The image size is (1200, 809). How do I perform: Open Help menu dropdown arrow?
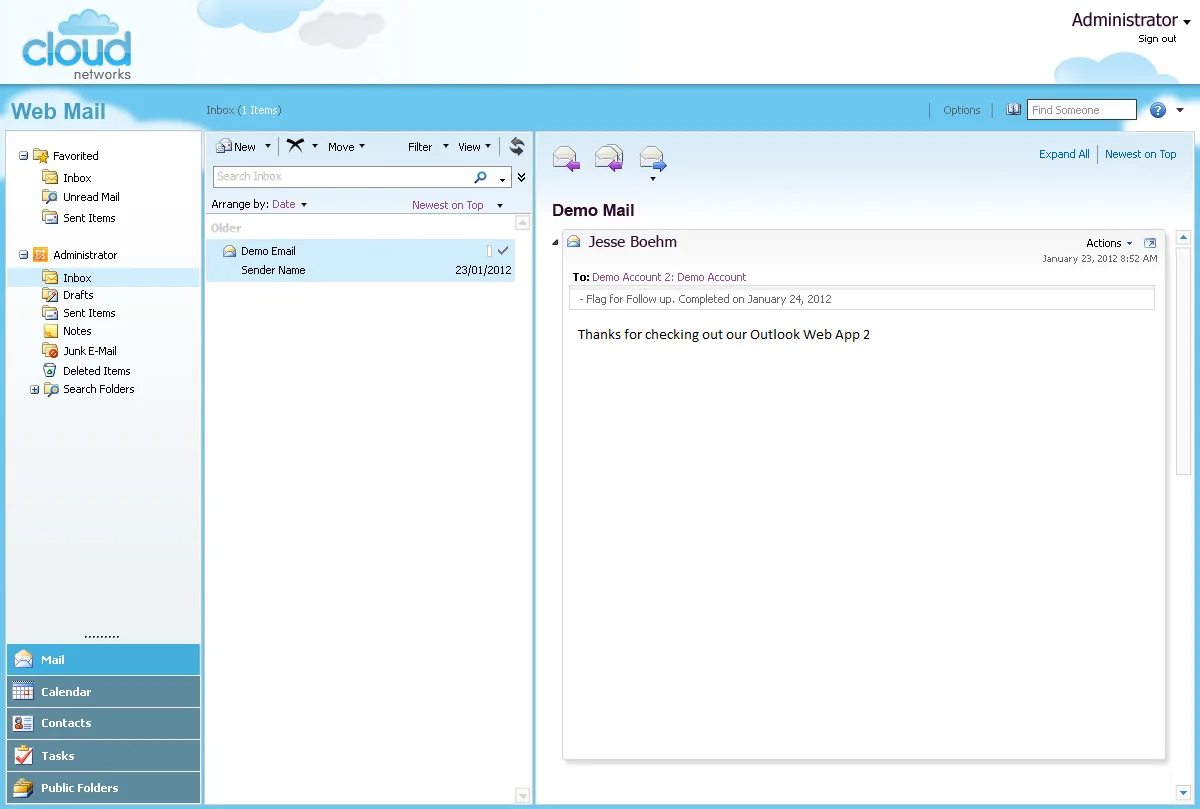[x=1180, y=110]
